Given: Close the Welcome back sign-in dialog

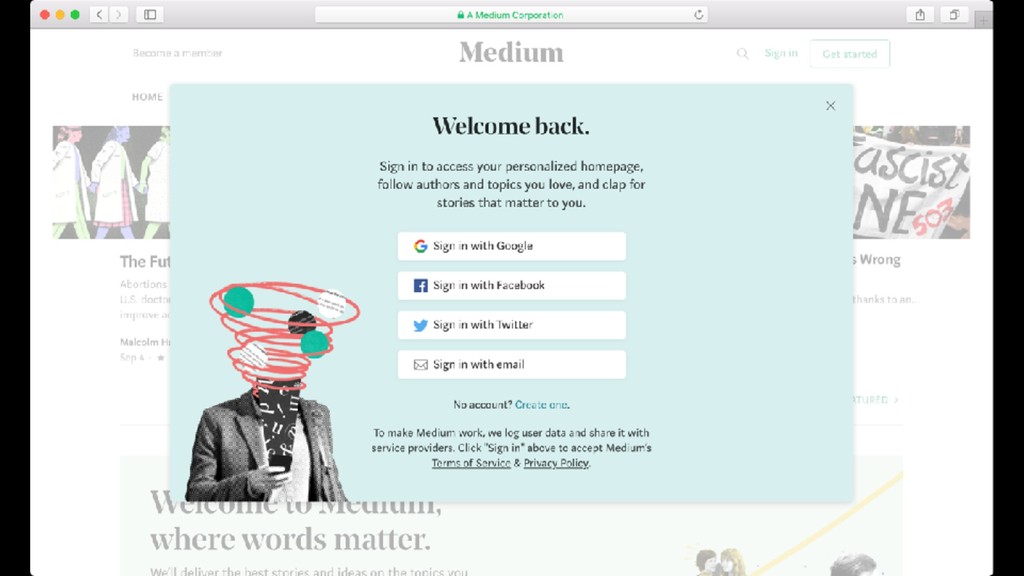Looking at the screenshot, I should pyautogui.click(x=830, y=106).
